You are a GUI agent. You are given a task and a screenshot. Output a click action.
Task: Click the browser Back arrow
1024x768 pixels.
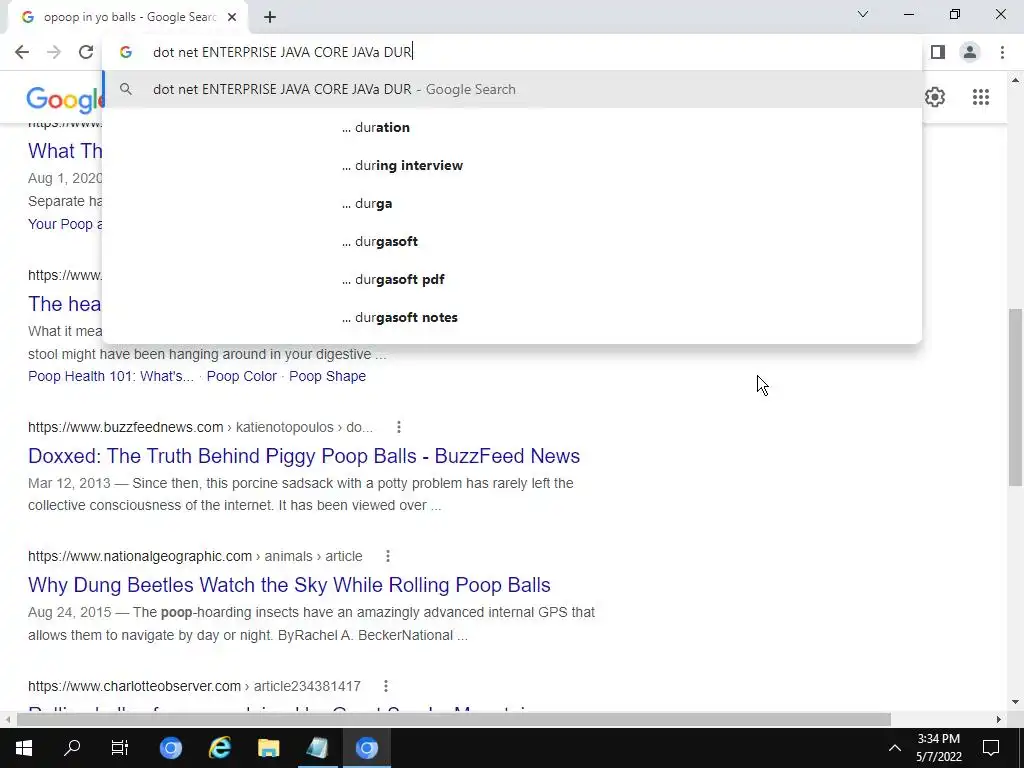pyautogui.click(x=22, y=52)
